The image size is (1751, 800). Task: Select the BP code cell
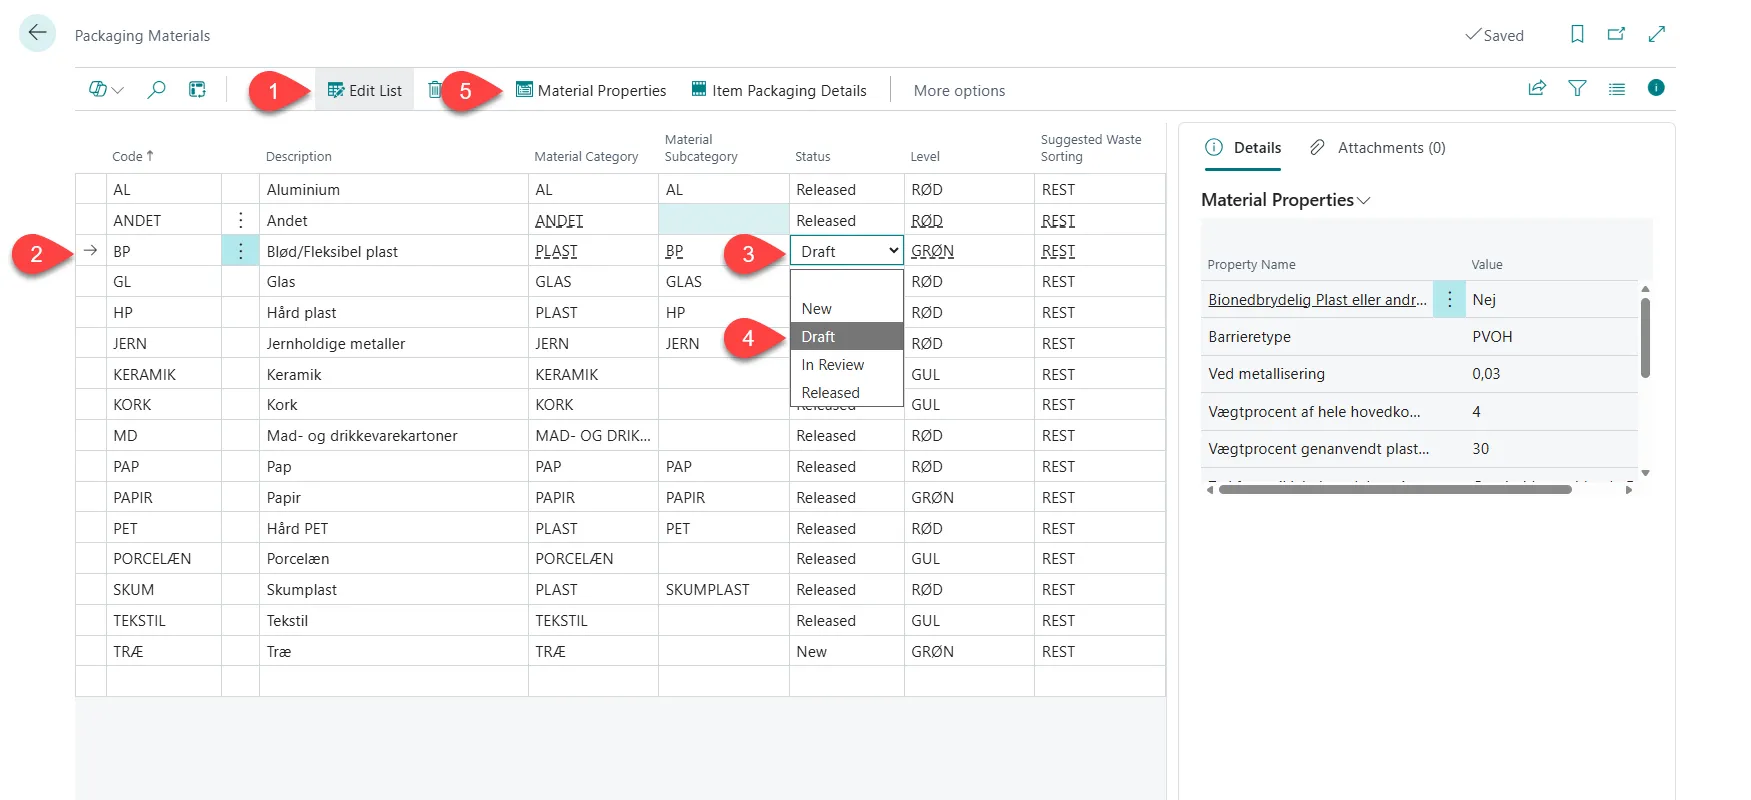[164, 251]
